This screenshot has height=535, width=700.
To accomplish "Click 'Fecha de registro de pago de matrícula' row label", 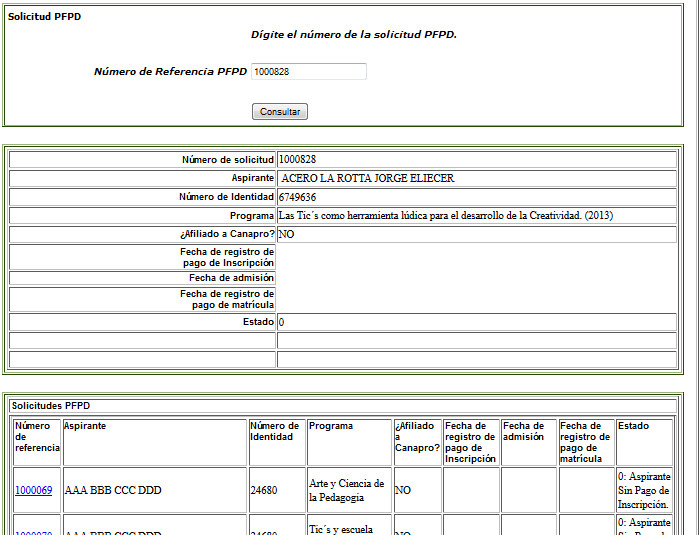I will 227,299.
